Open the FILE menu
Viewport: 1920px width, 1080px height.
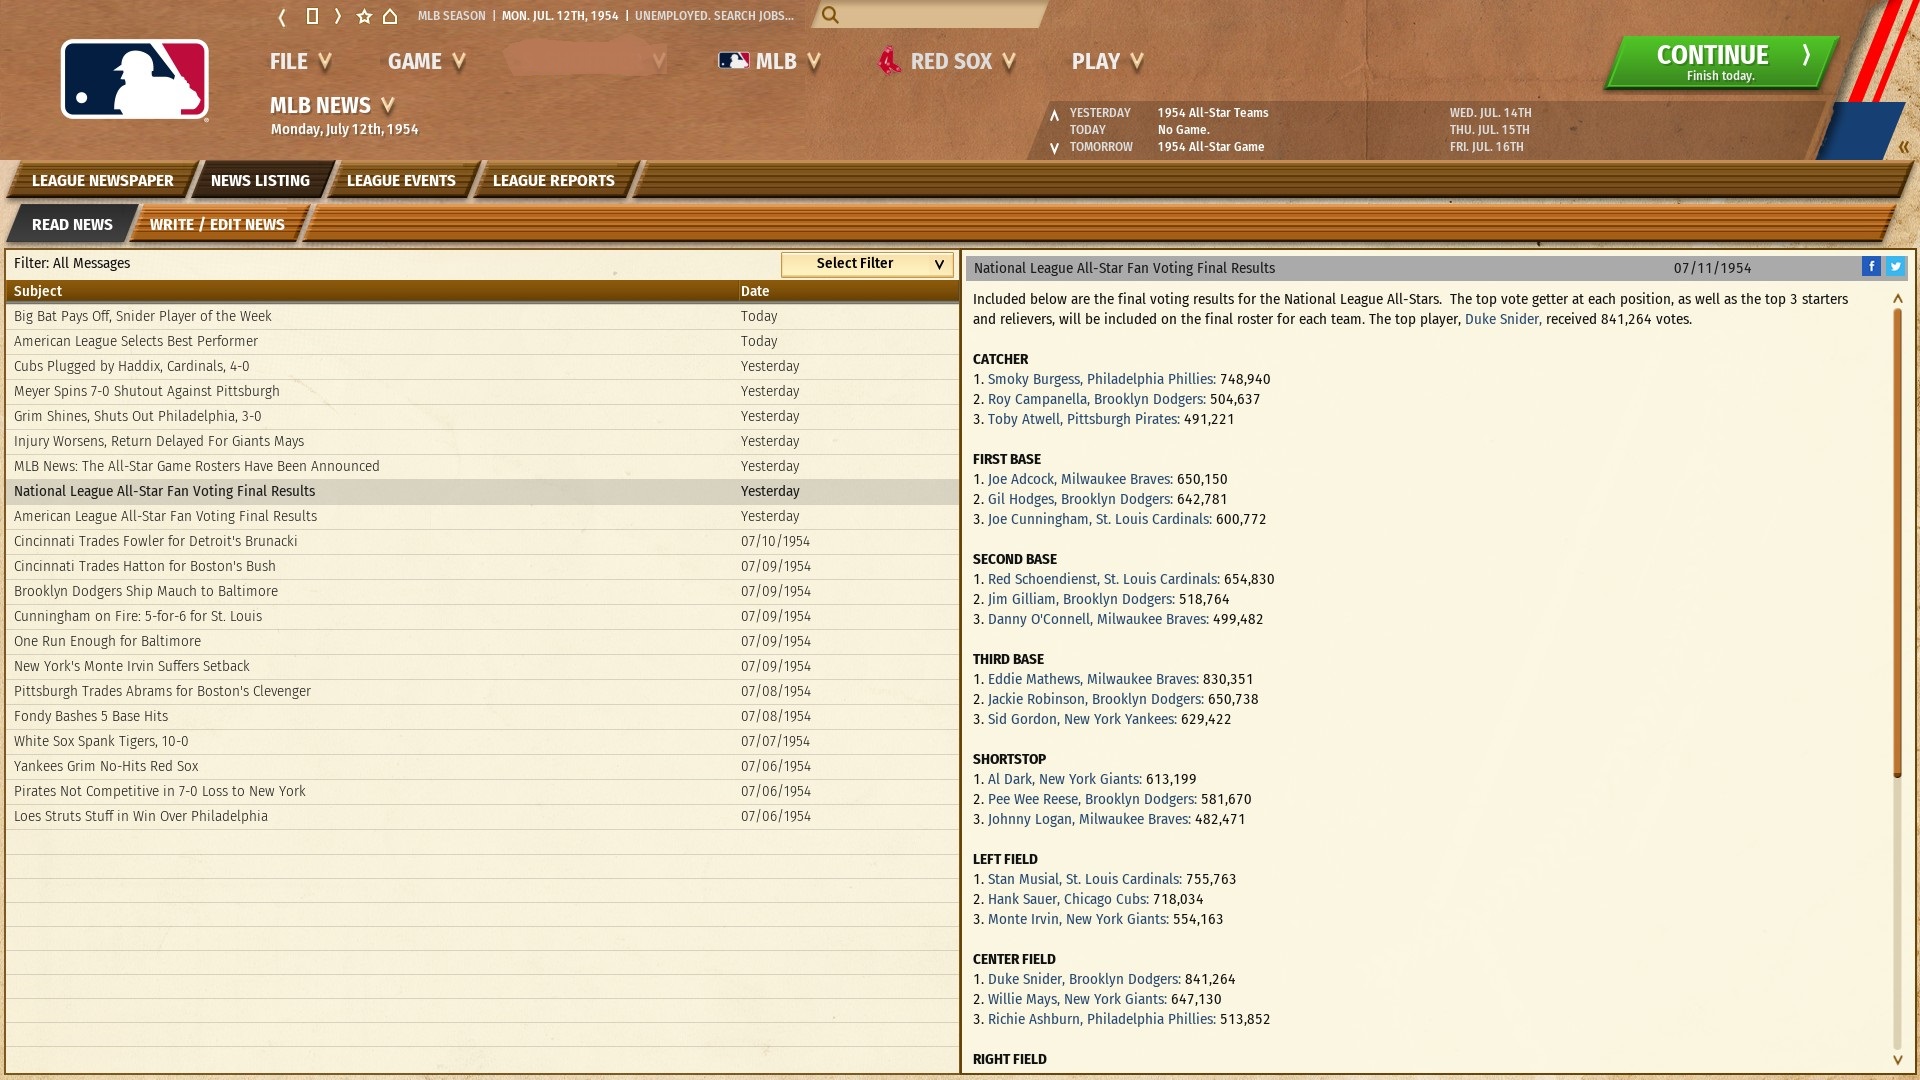pyautogui.click(x=300, y=61)
